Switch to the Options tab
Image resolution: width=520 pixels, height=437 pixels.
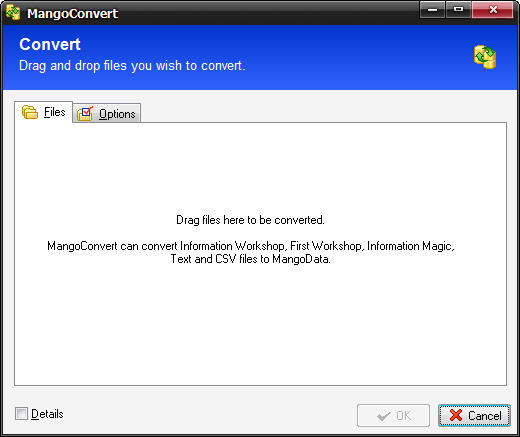coord(107,113)
